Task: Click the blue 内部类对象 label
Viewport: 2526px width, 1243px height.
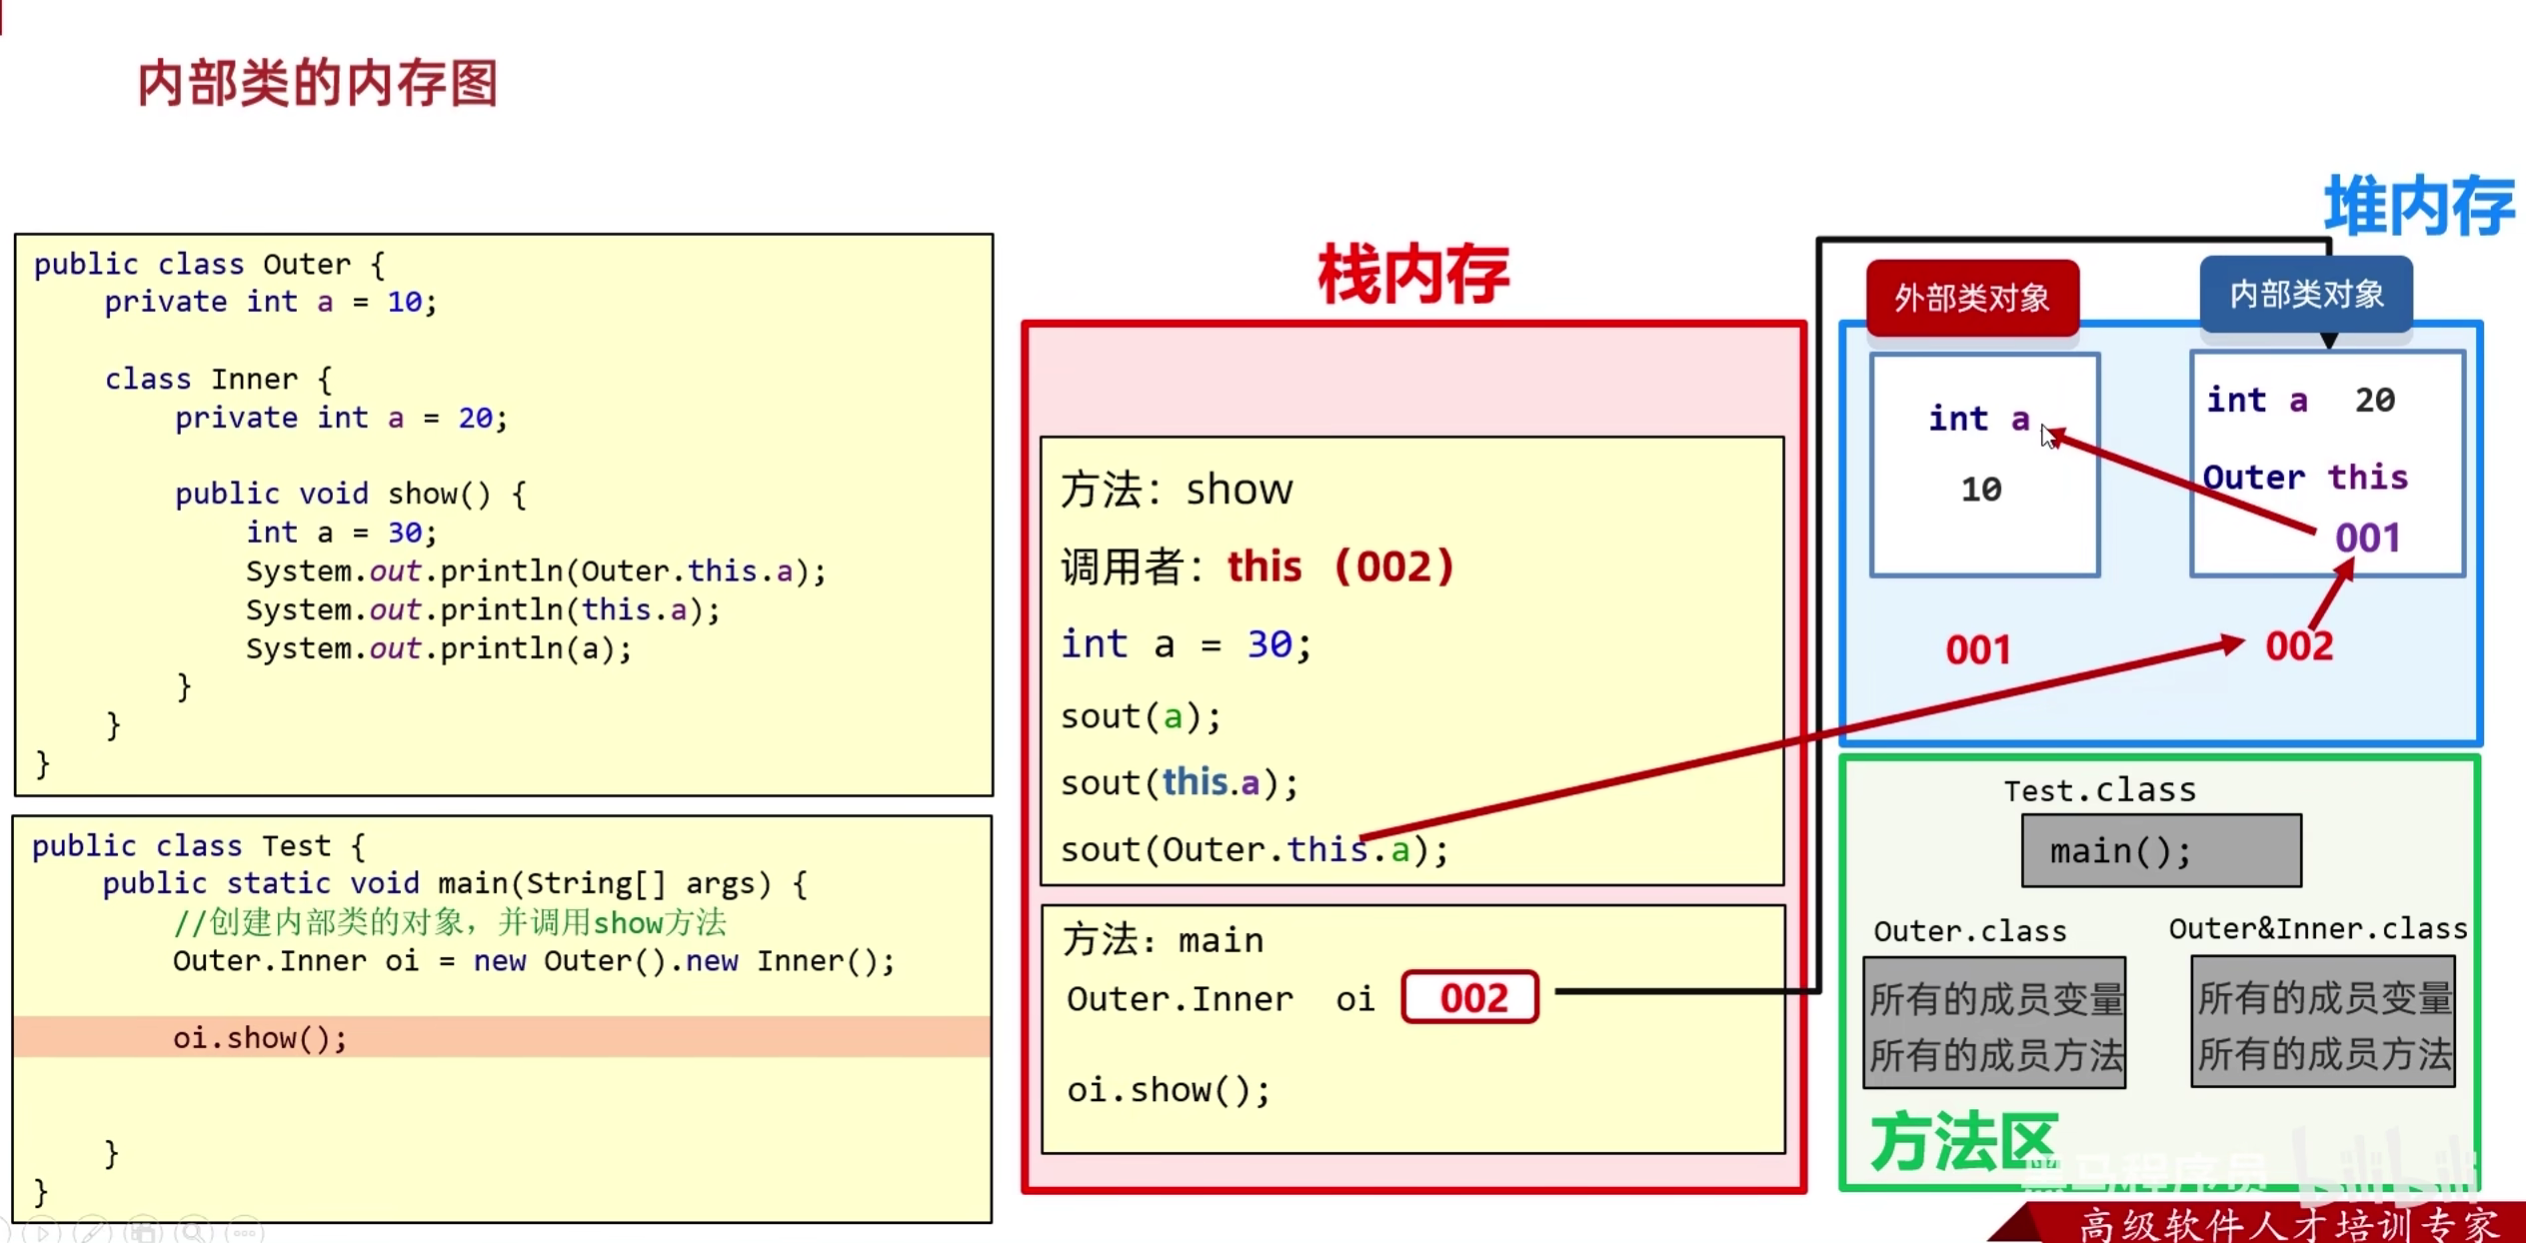Action: pos(2305,295)
